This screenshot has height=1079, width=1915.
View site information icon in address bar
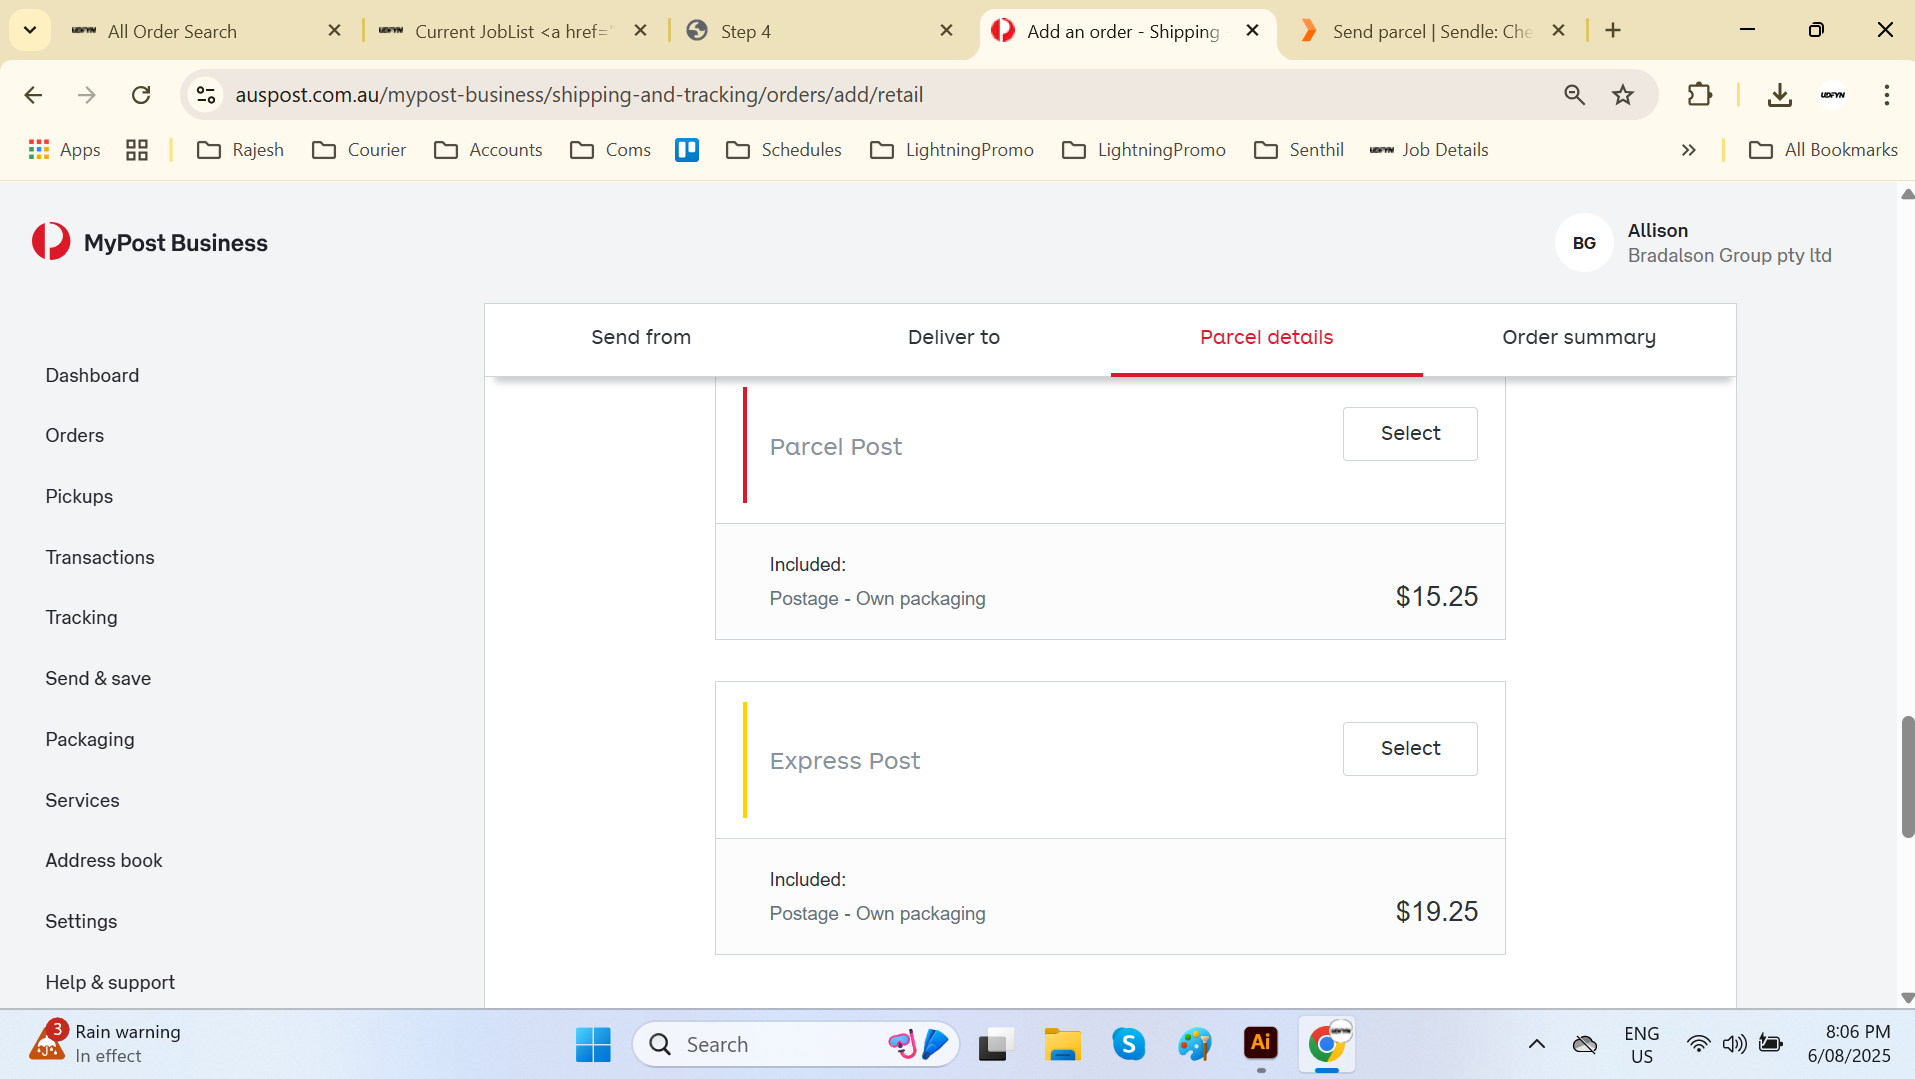point(206,95)
